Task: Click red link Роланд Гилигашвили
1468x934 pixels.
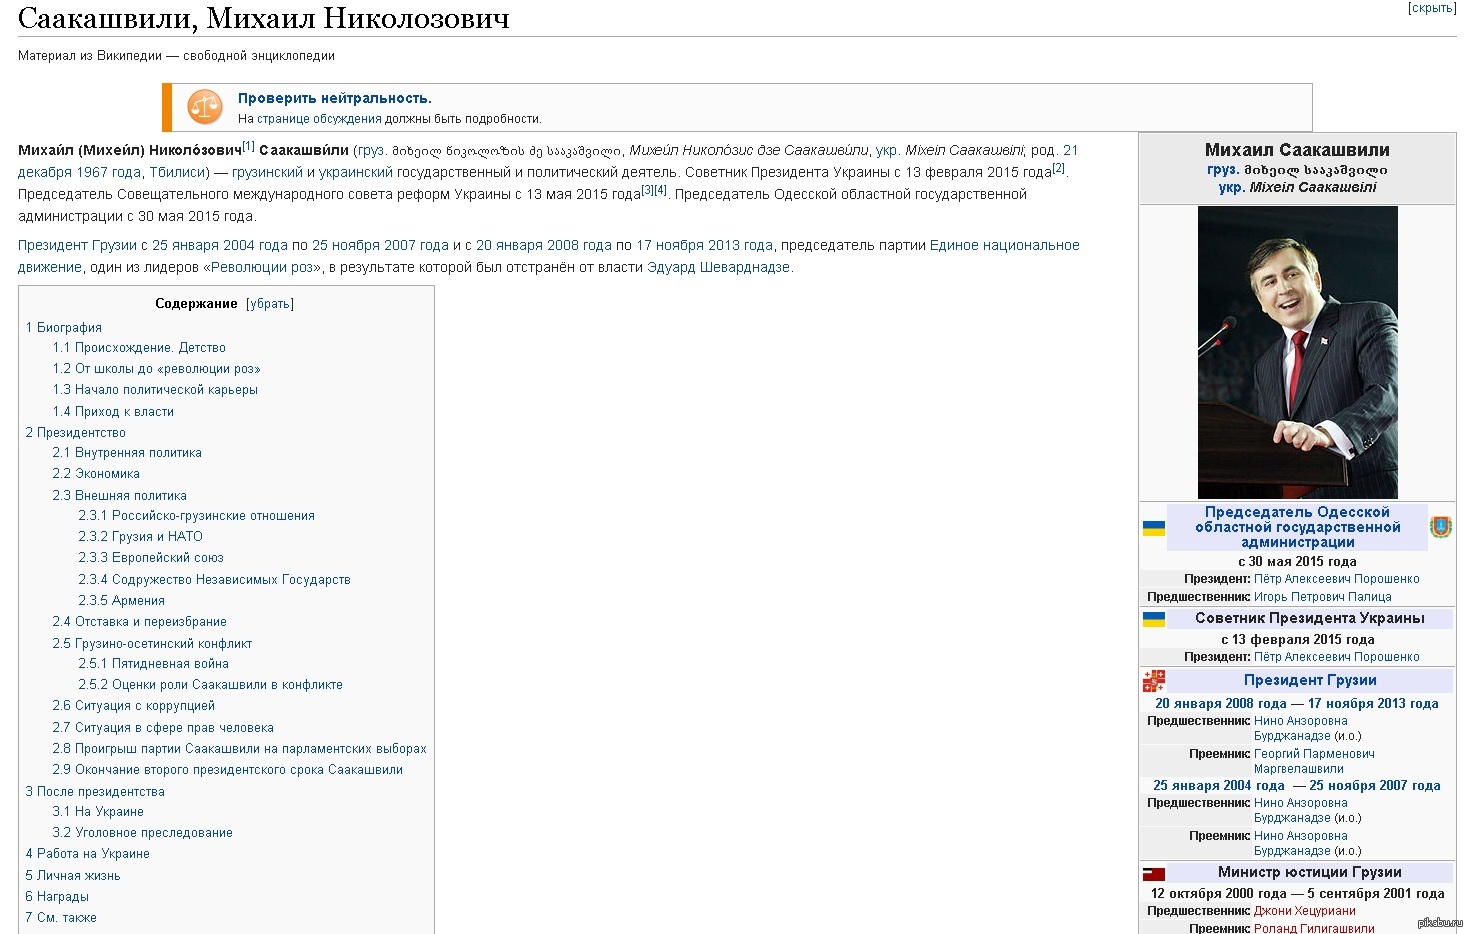Action: pos(1314,928)
